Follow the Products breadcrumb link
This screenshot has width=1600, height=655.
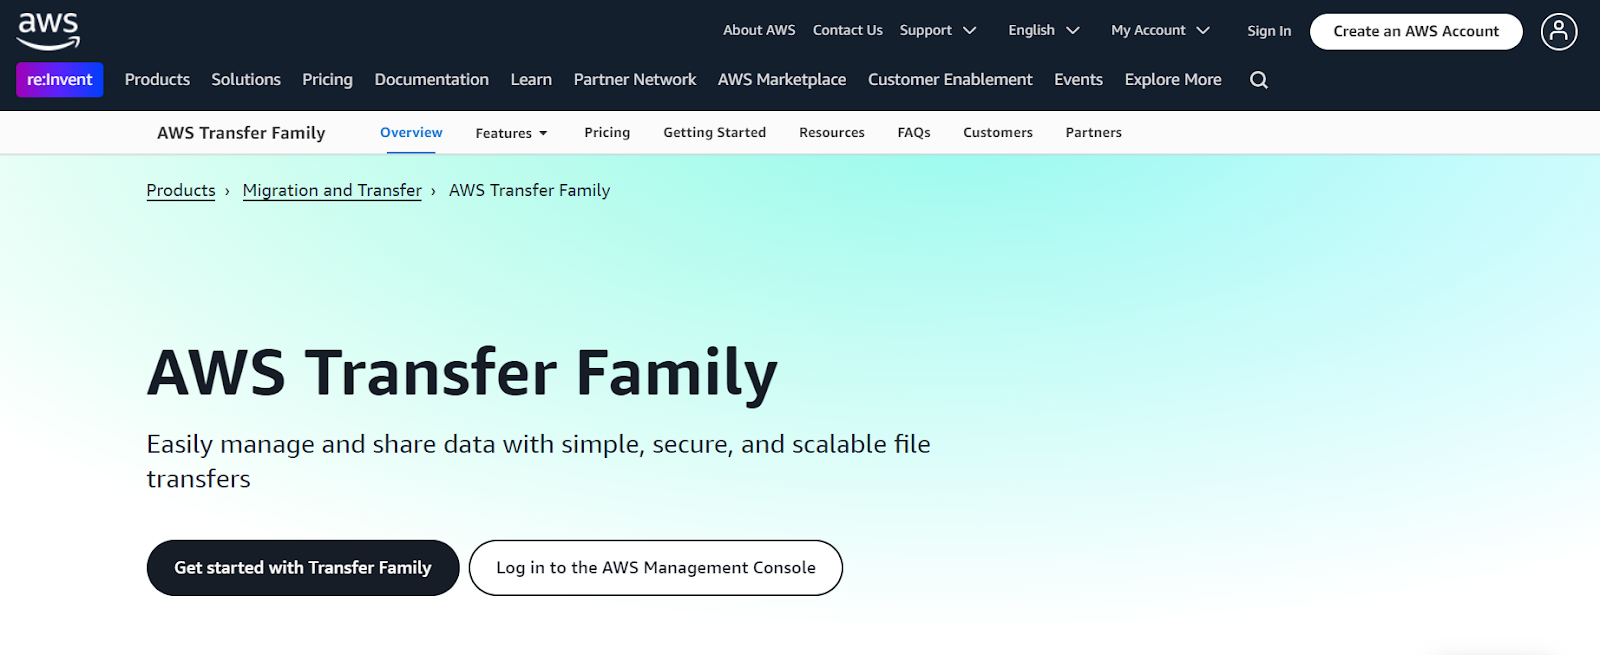(181, 190)
